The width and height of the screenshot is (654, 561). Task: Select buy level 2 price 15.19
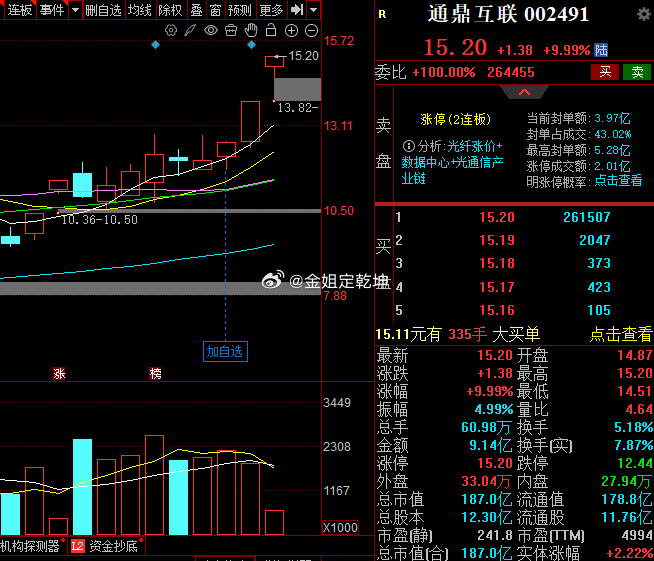point(497,240)
